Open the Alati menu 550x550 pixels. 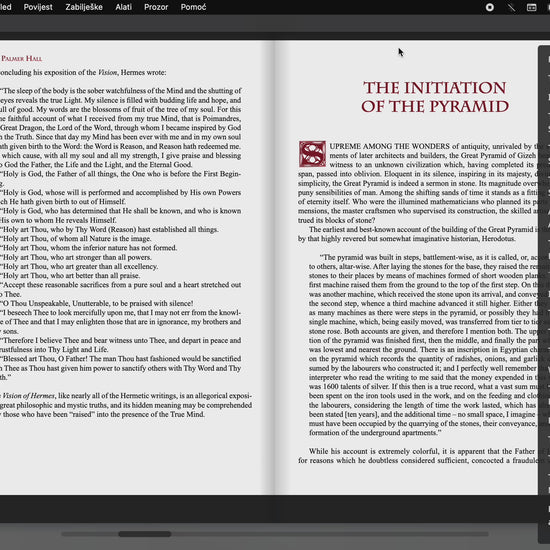coord(123,7)
